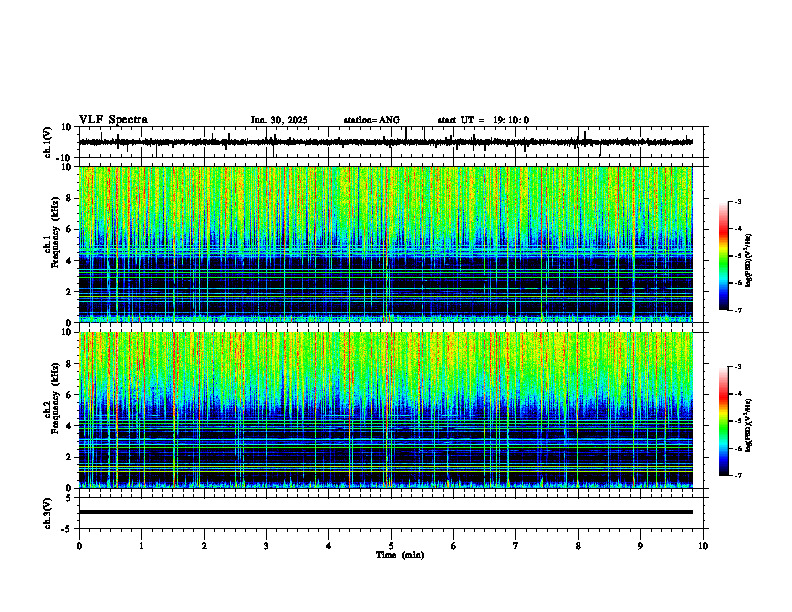Click time-axis tick label "1"
The image size is (792, 612).
tap(141, 546)
